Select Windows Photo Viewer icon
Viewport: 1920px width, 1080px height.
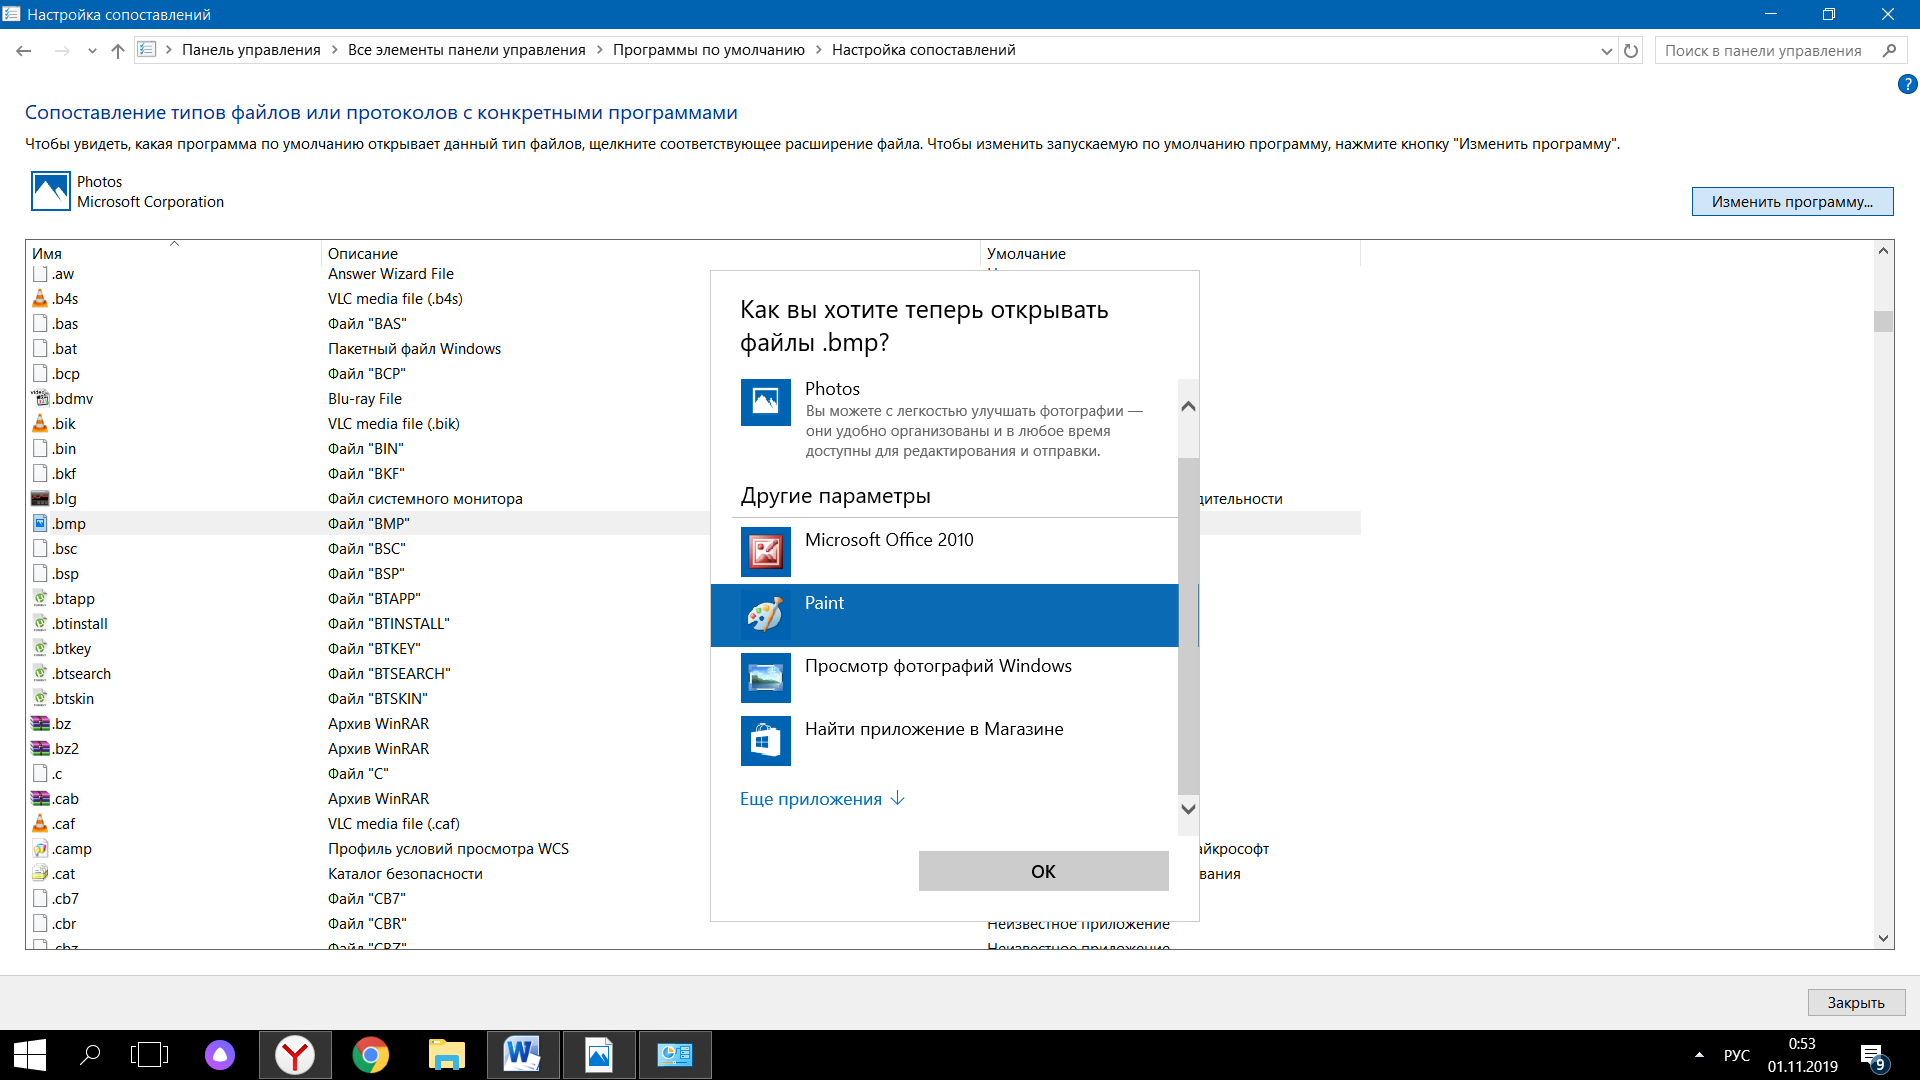[765, 678]
